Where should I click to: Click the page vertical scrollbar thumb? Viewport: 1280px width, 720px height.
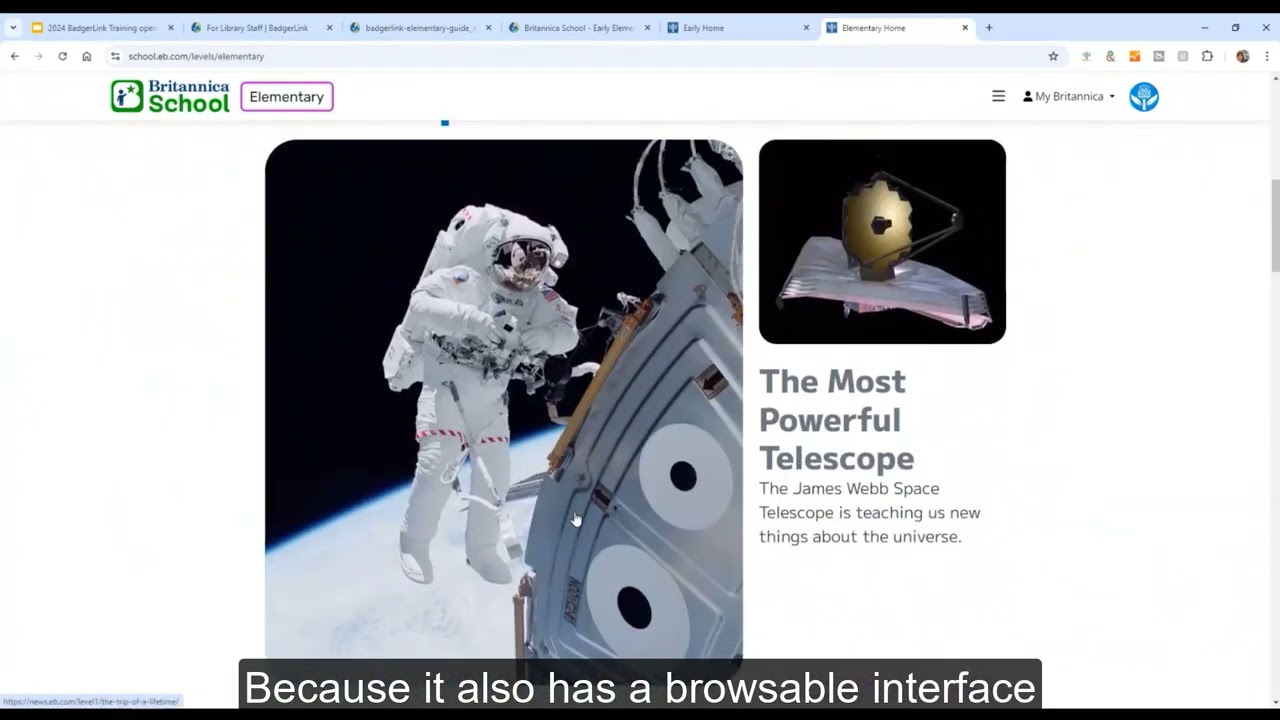point(1274,225)
